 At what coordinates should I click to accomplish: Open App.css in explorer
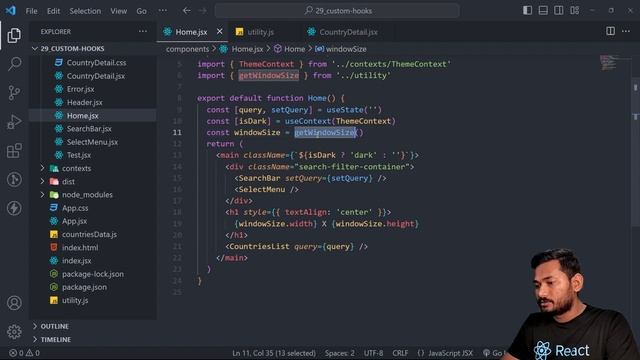pyautogui.click(x=75, y=208)
